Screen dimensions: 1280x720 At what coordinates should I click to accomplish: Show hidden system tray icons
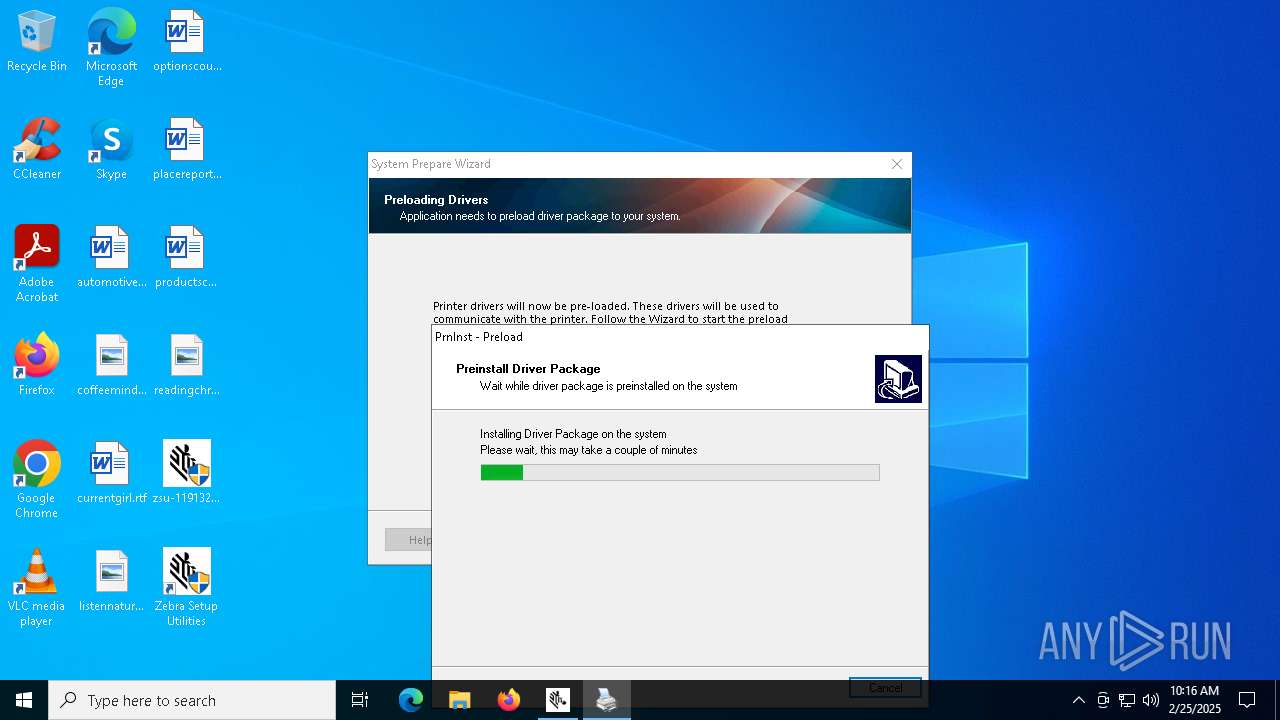click(x=1078, y=700)
